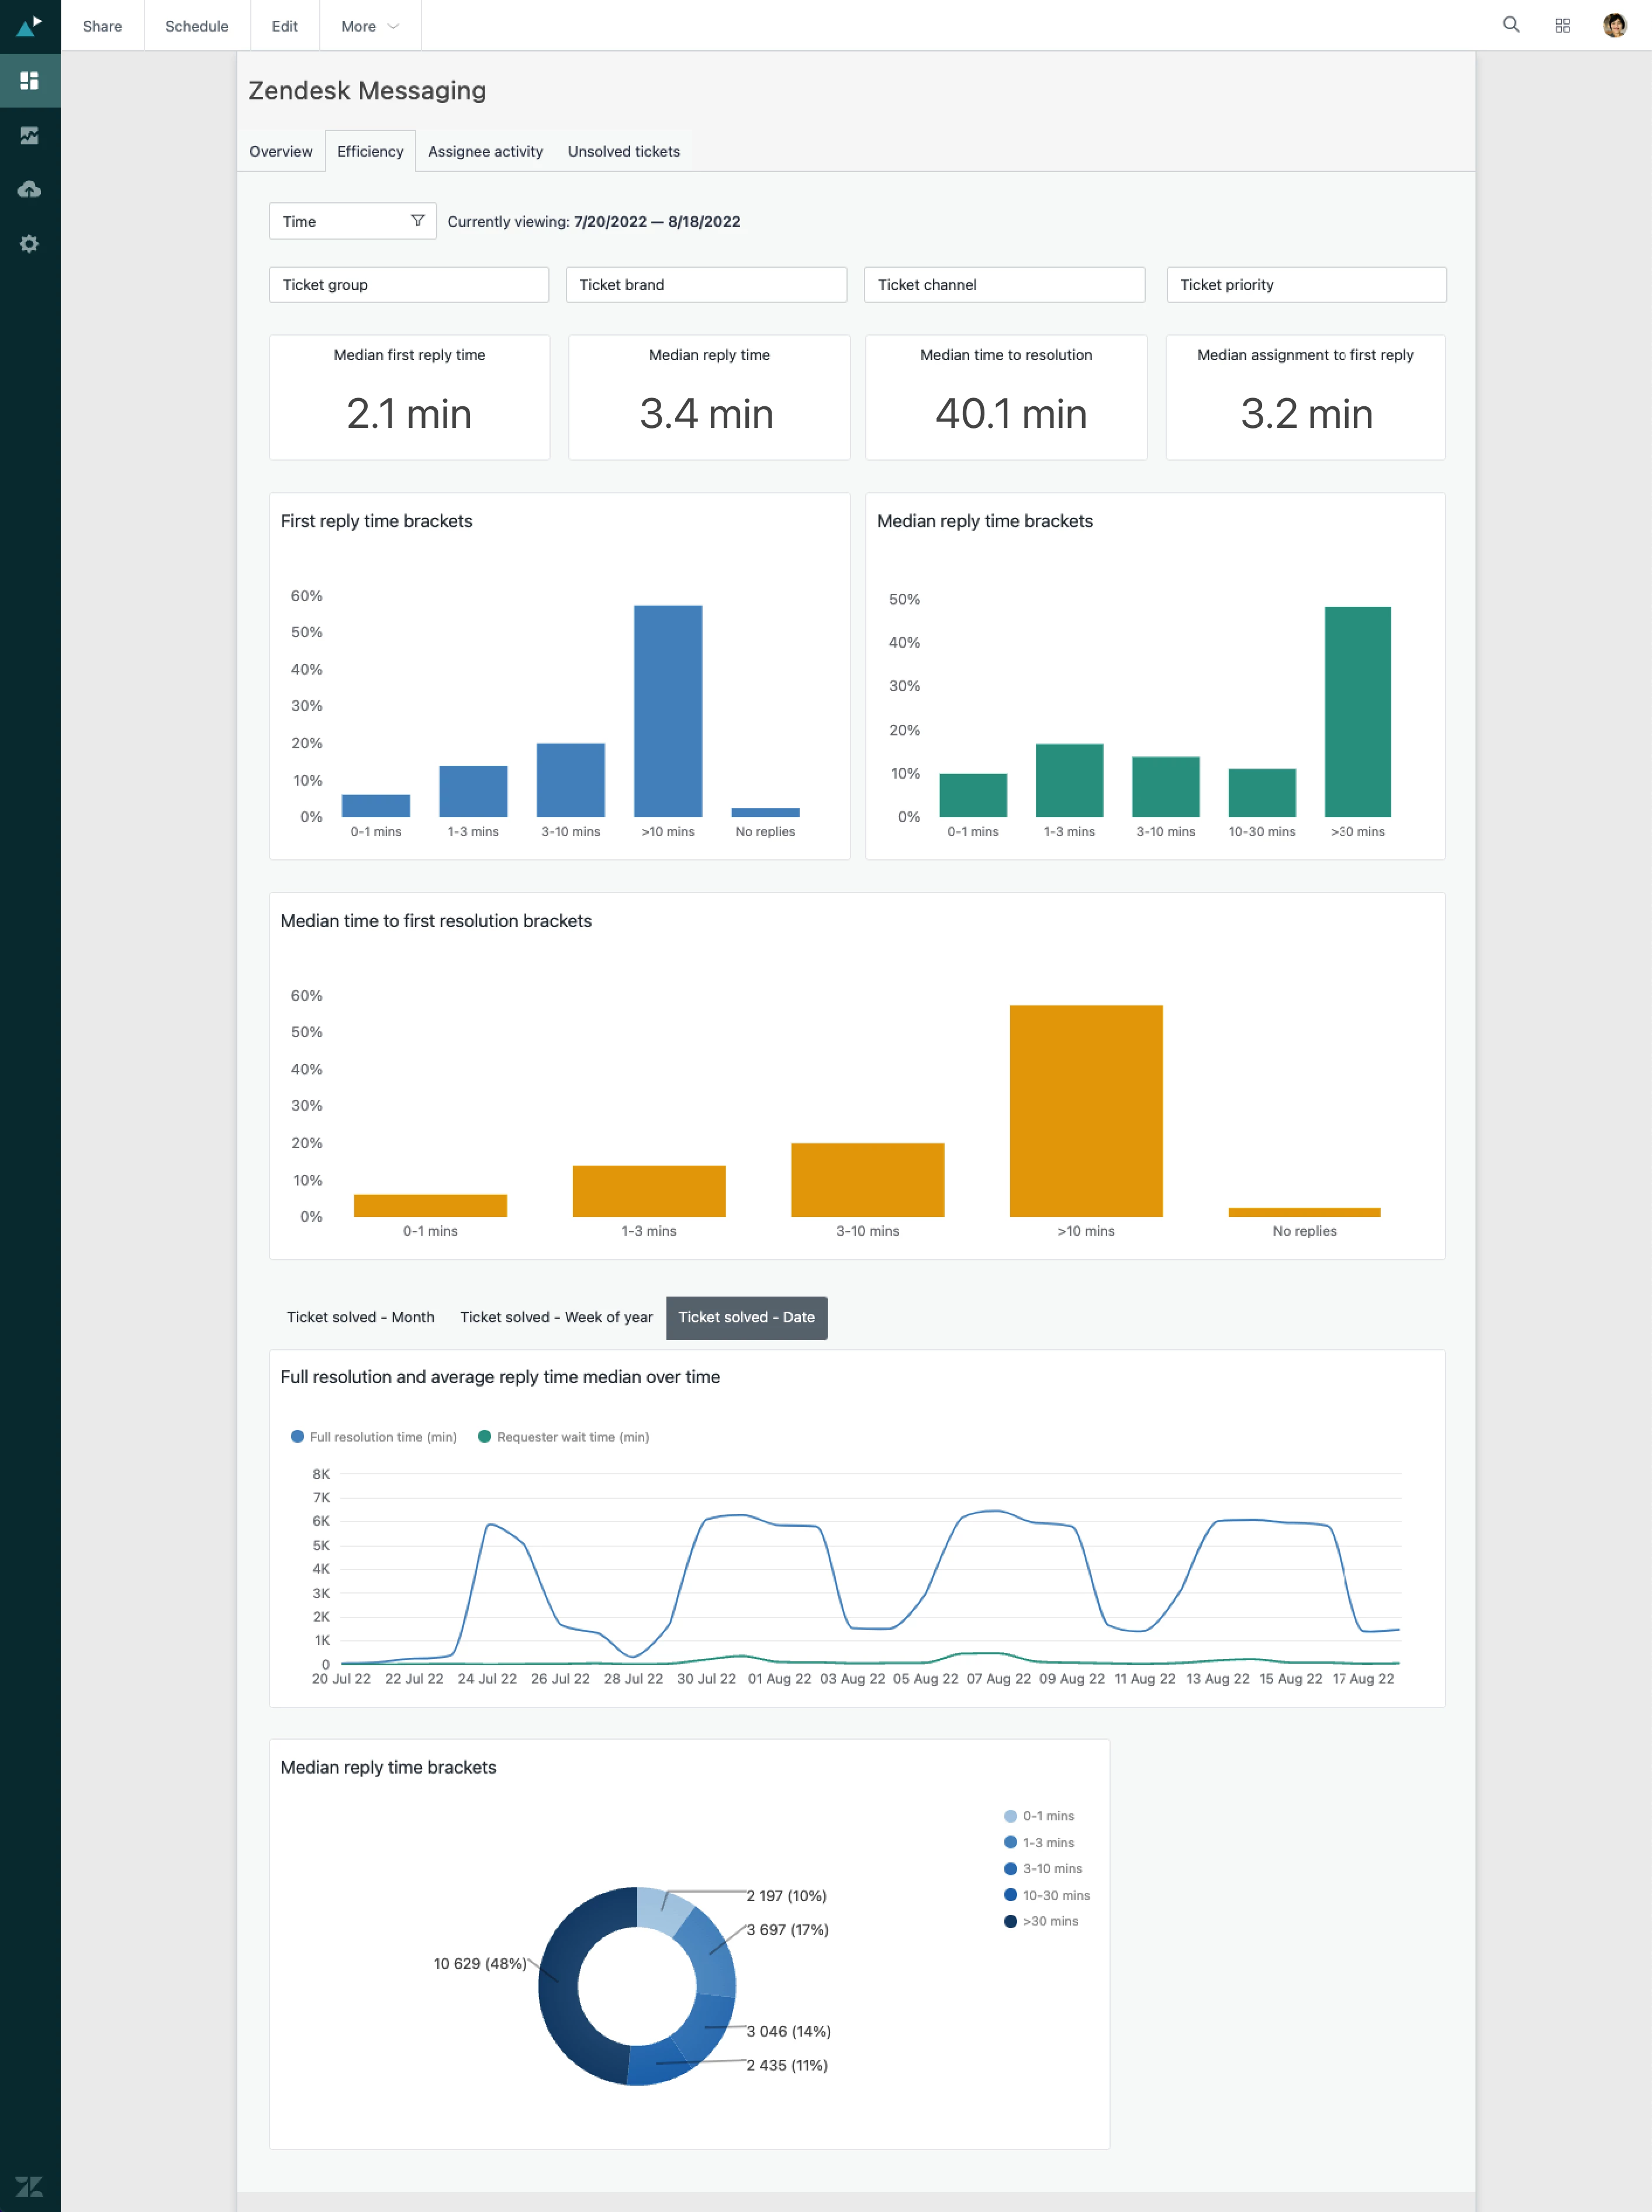This screenshot has height=2212, width=1652.
Task: Open the reports chart icon in sidebar
Action: [x=29, y=135]
